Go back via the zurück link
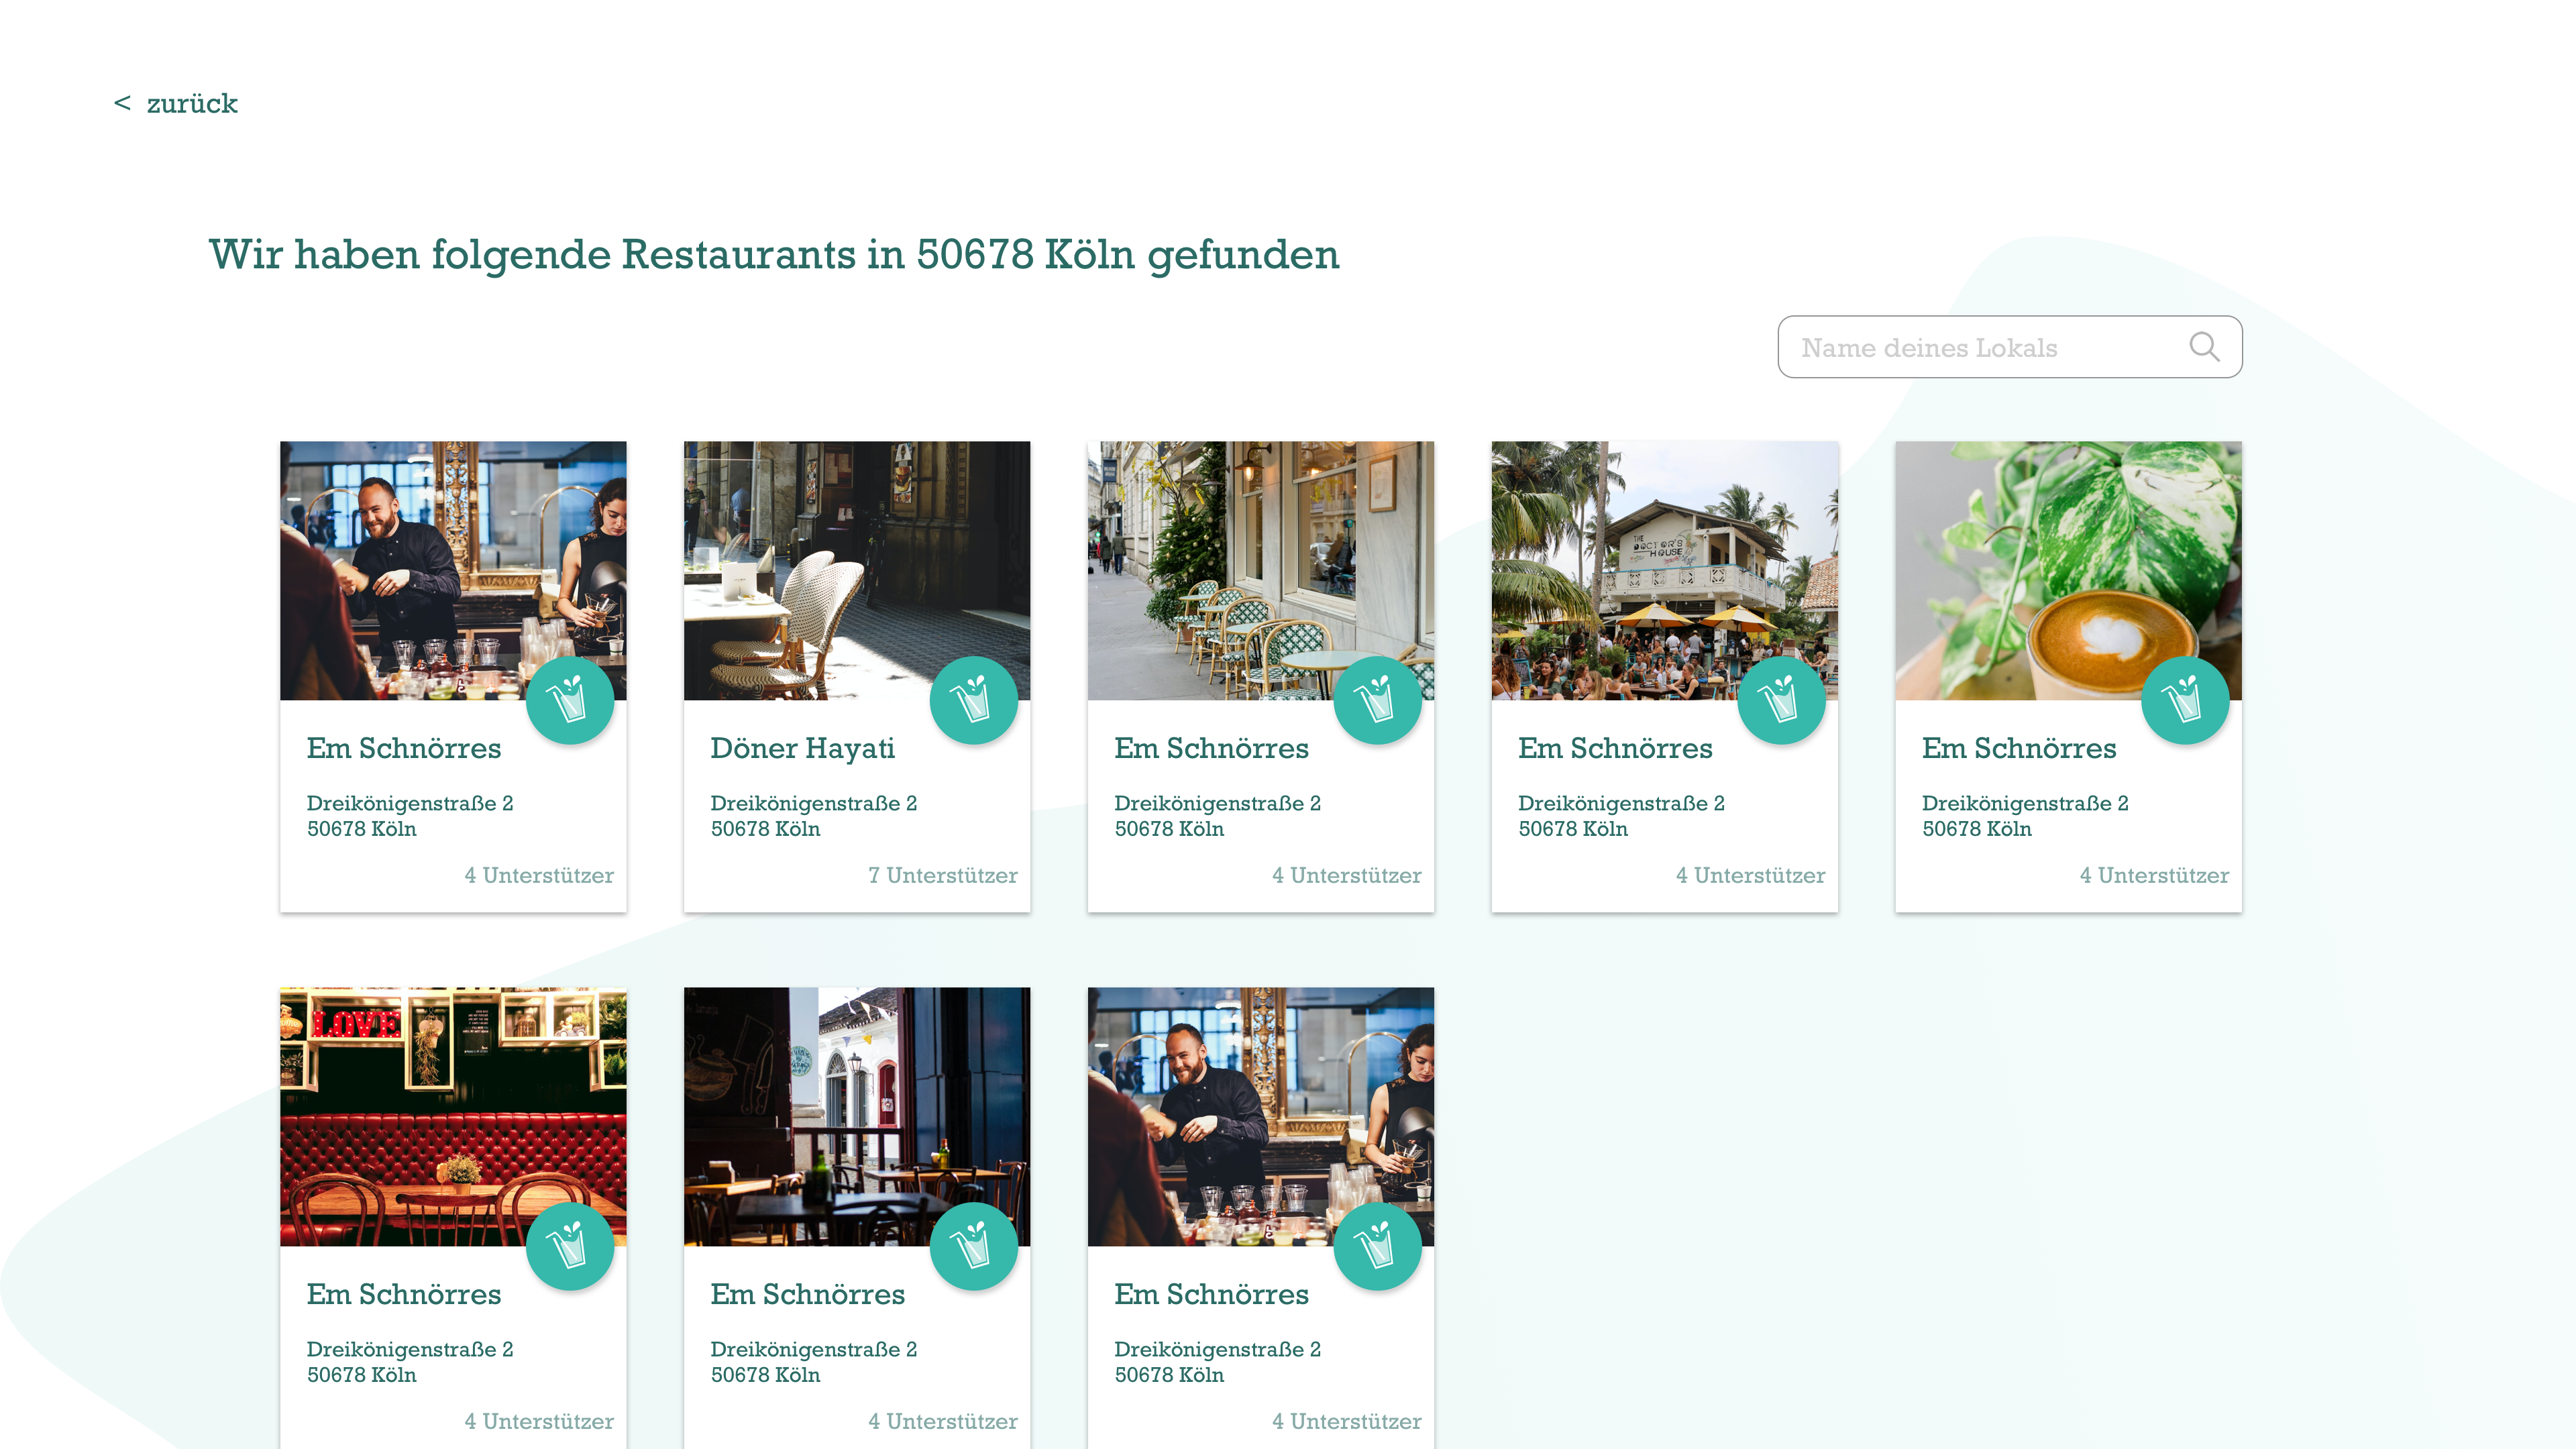This screenshot has height=1449, width=2576. coord(192,104)
